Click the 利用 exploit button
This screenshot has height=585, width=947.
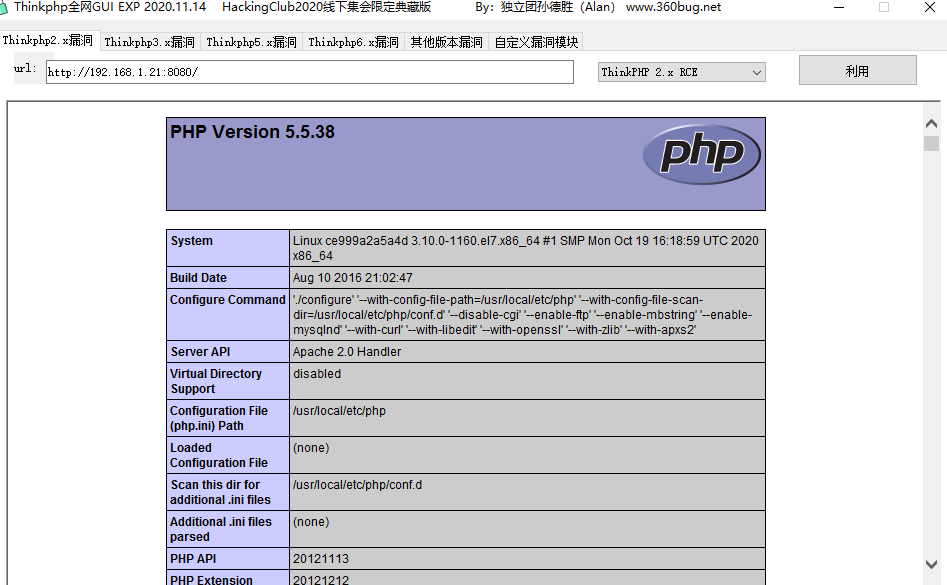click(x=858, y=71)
